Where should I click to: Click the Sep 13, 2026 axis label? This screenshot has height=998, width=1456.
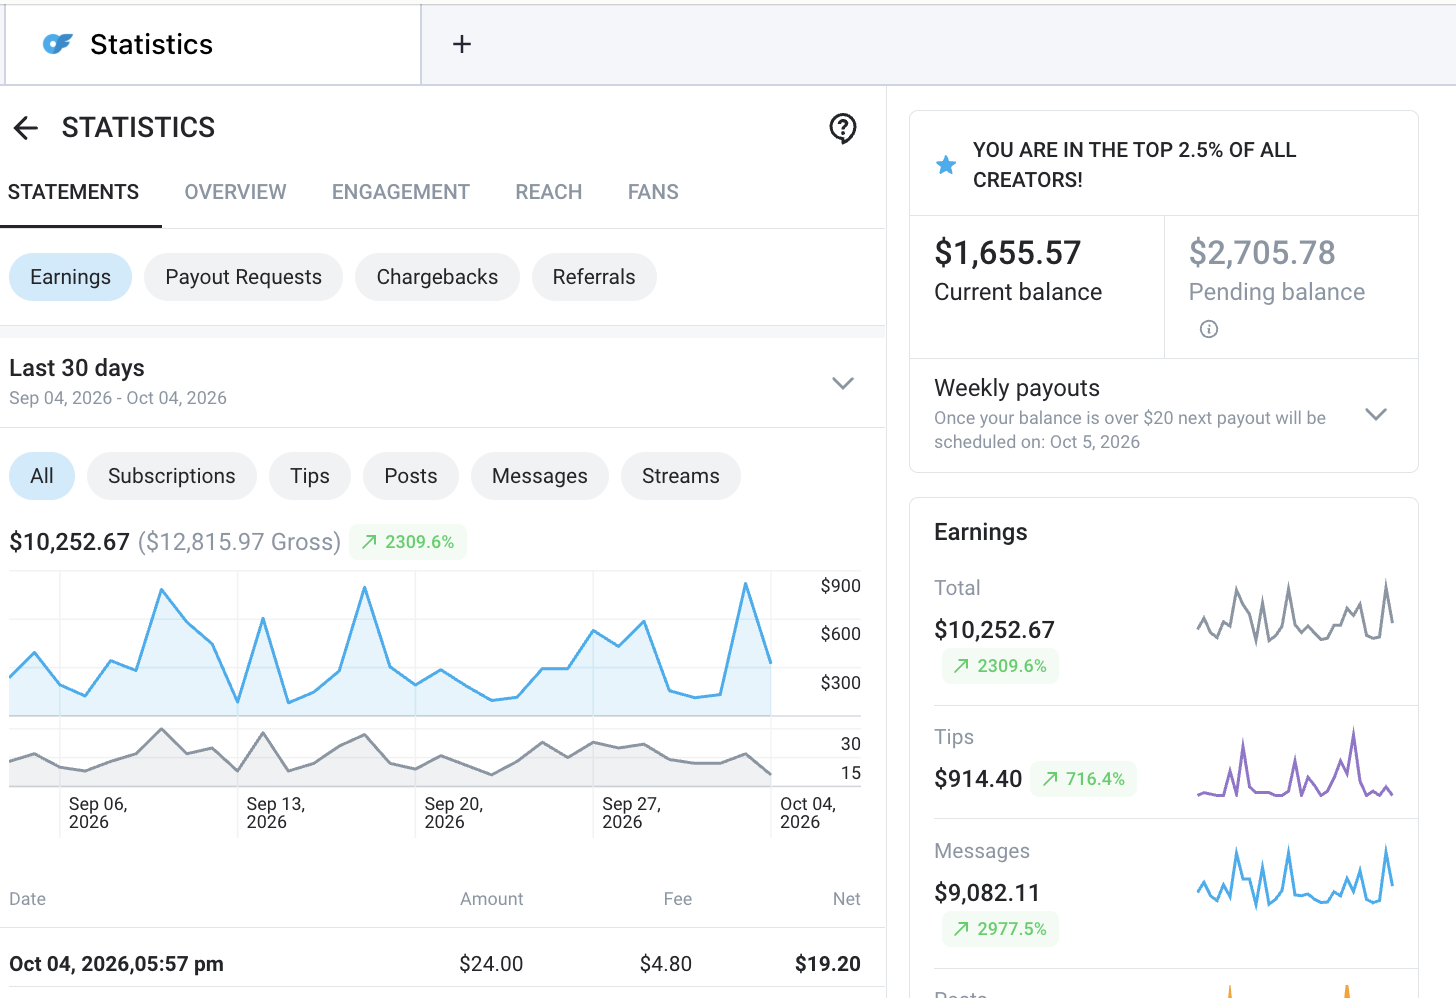[x=276, y=813]
